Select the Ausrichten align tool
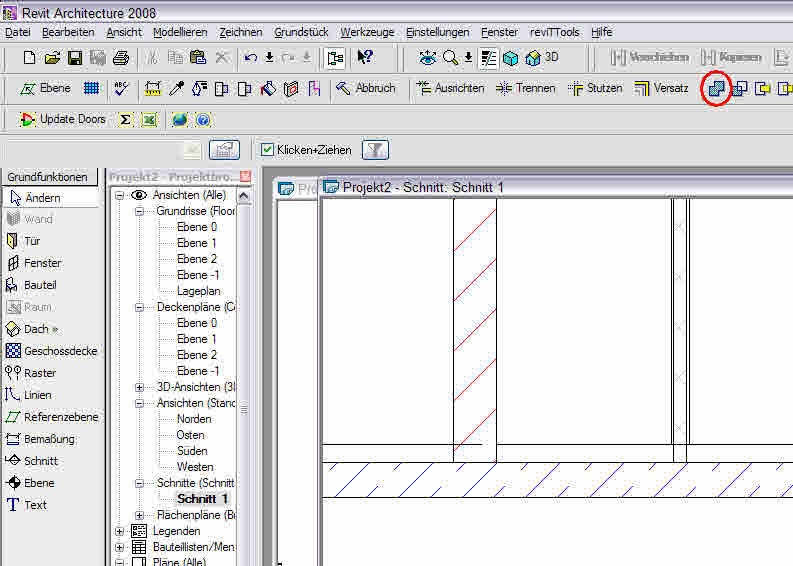Viewport: 793px width, 566px height. point(450,89)
